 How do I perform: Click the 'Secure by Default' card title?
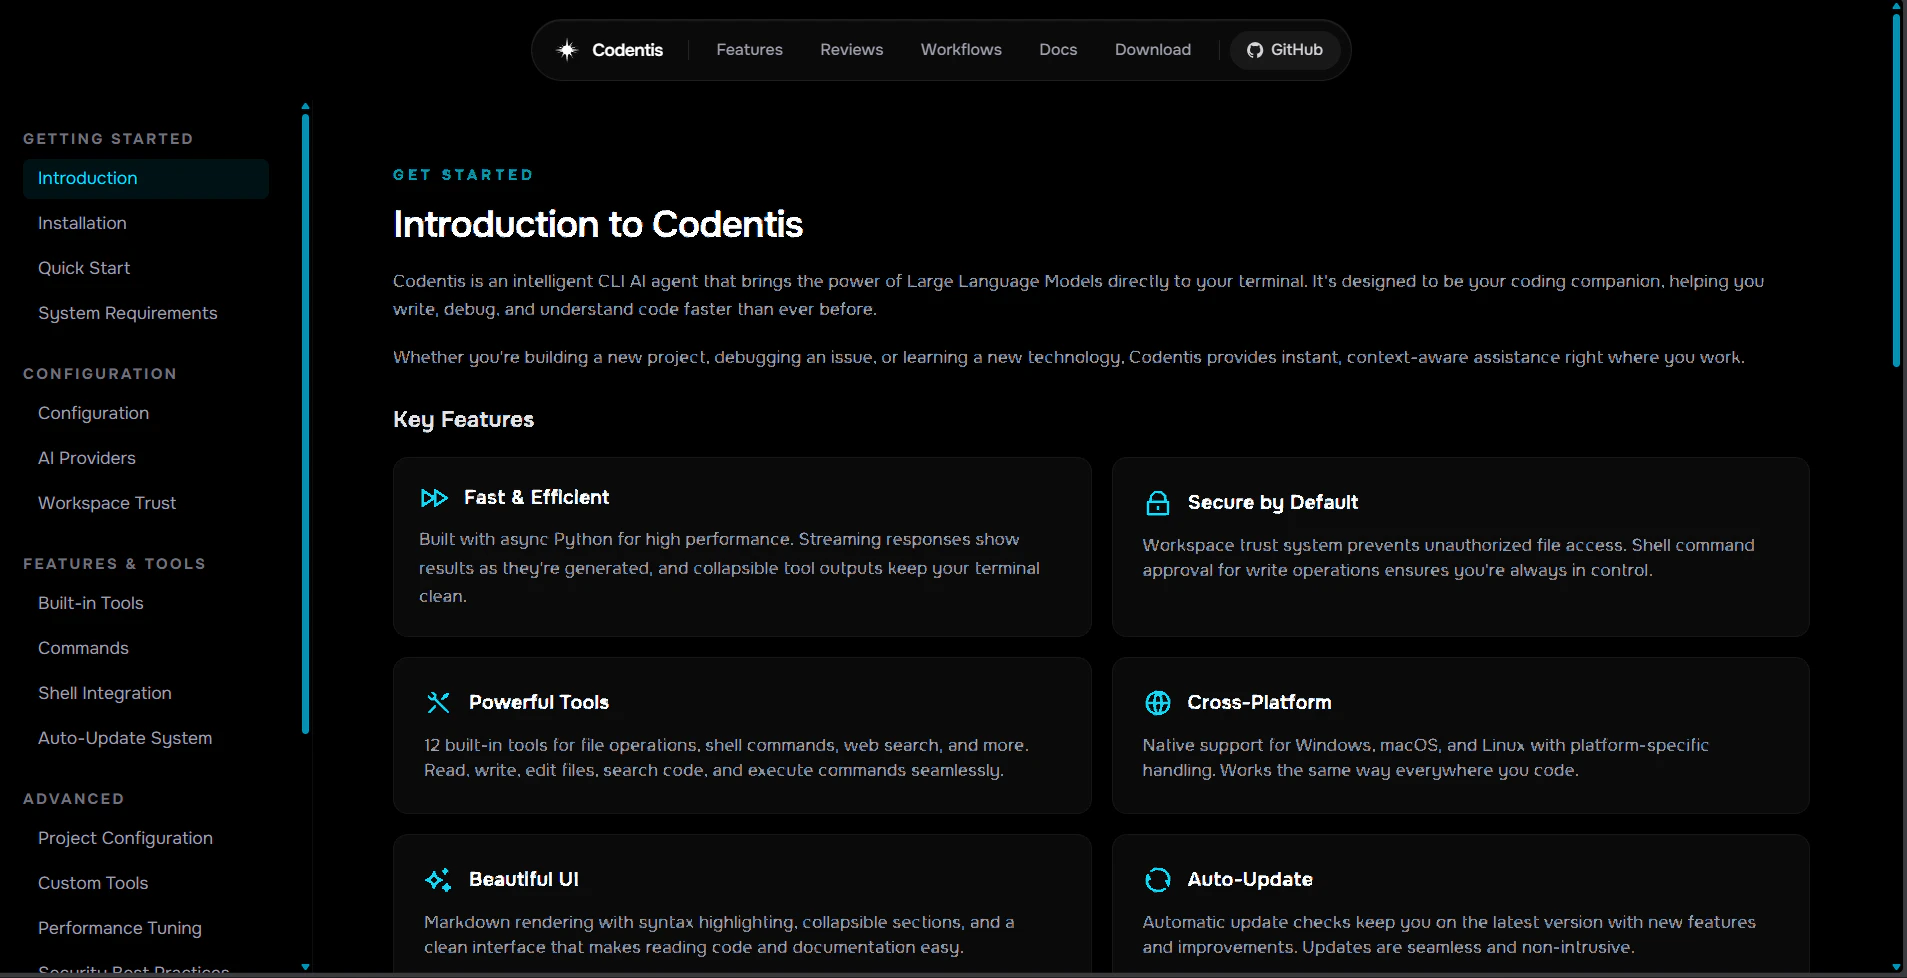coord(1273,503)
